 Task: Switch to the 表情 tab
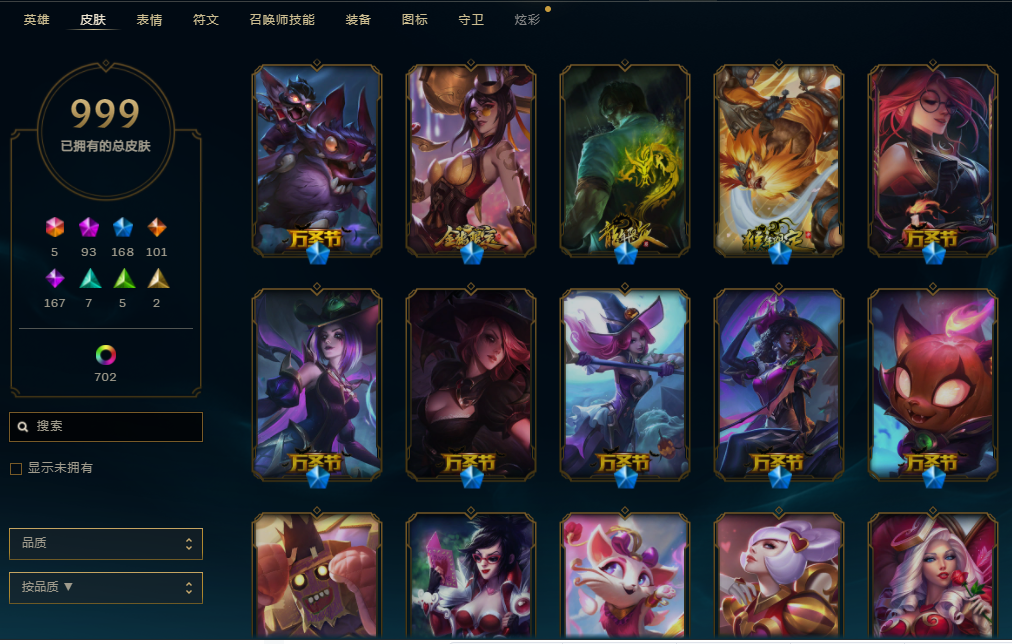tap(149, 20)
